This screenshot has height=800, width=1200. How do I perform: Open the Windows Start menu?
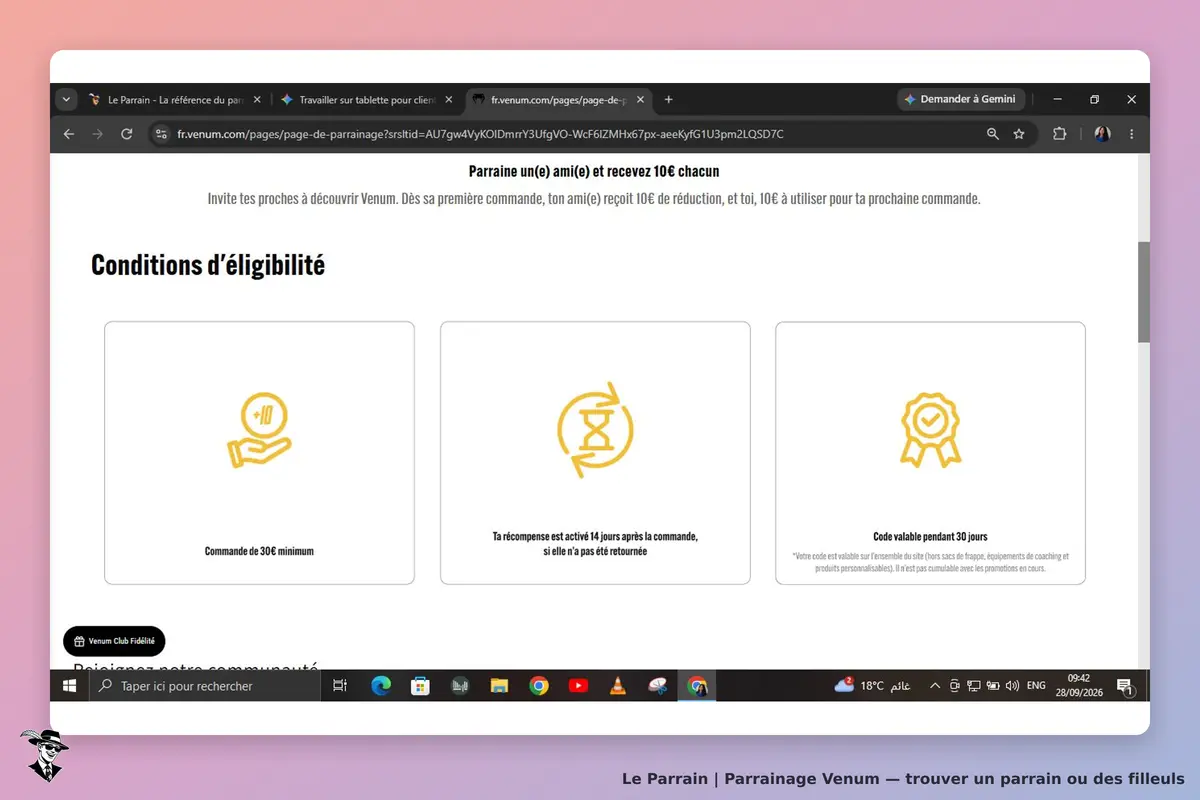tap(70, 686)
